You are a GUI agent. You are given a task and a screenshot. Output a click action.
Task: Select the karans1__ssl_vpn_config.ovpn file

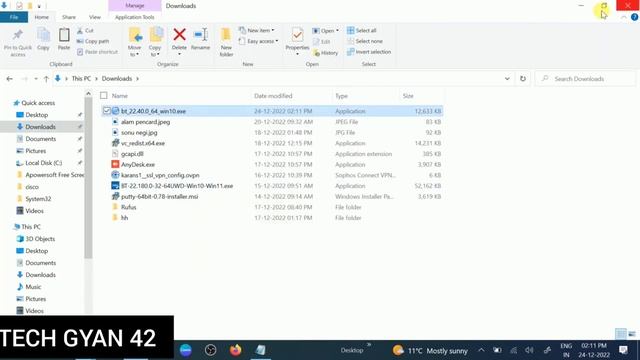coord(160,175)
